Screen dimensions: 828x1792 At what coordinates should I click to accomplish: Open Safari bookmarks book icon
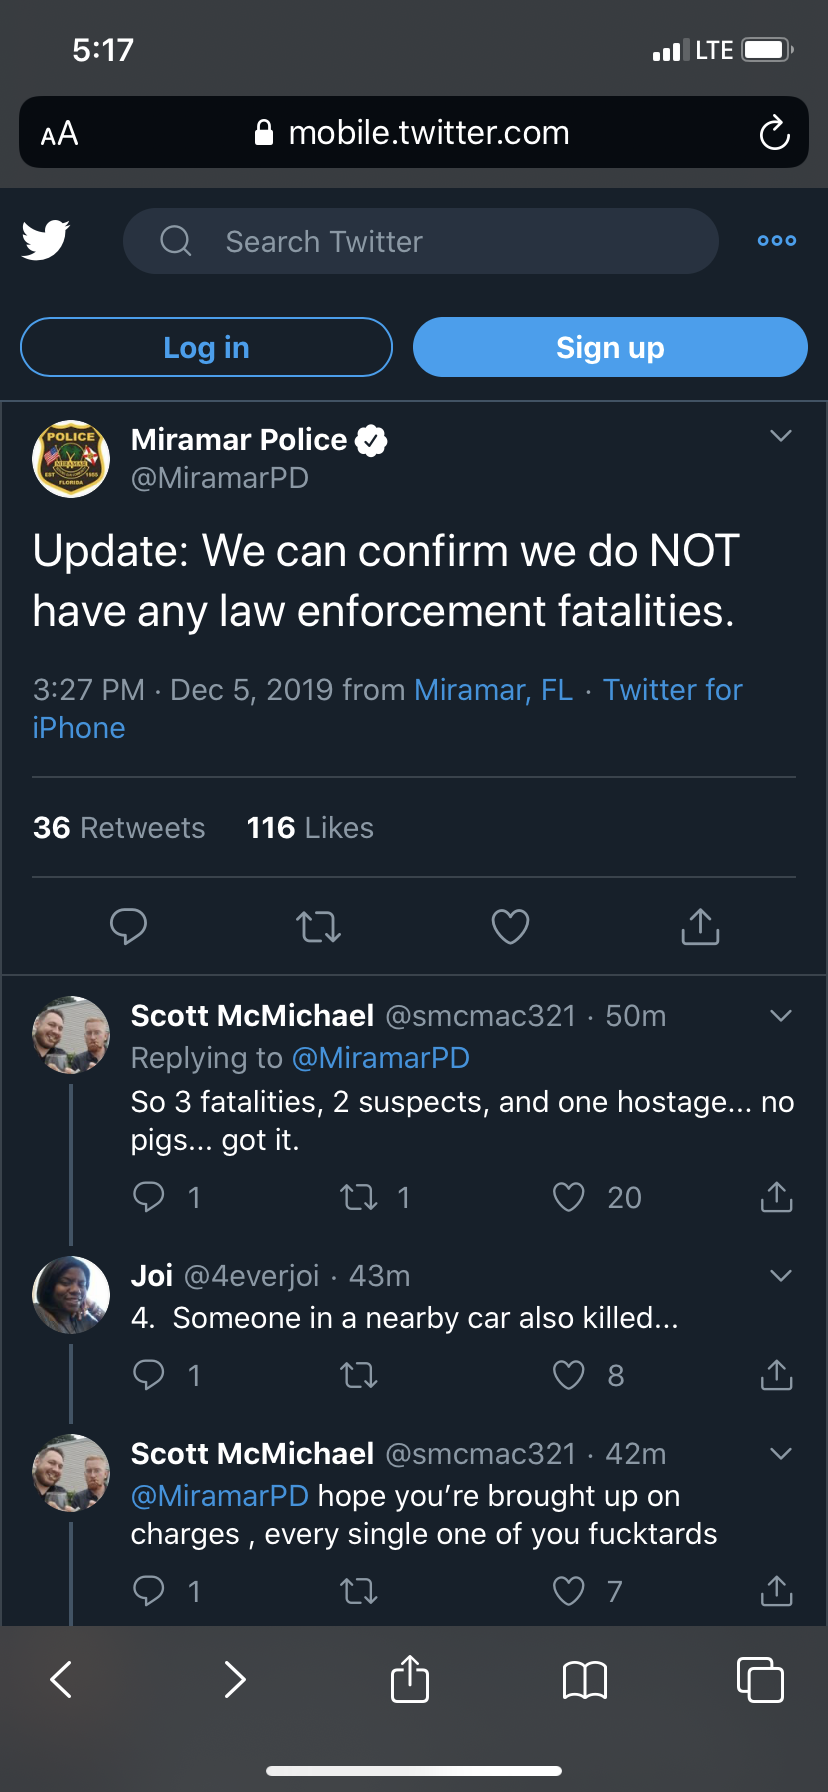(585, 1680)
